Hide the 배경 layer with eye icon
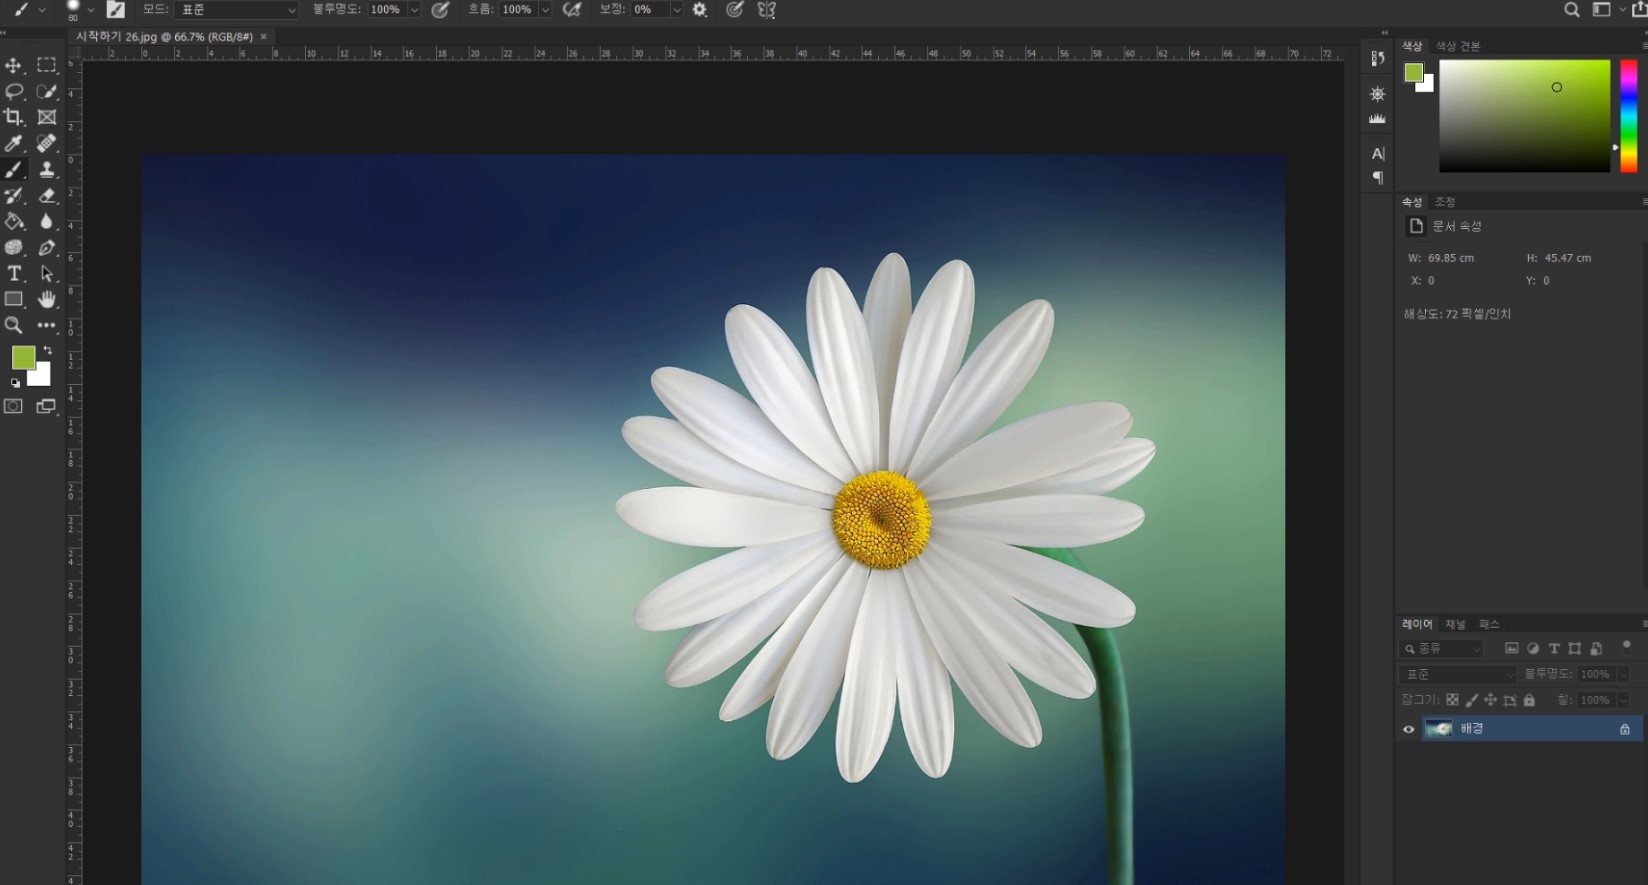This screenshot has width=1648, height=885. 1409,729
